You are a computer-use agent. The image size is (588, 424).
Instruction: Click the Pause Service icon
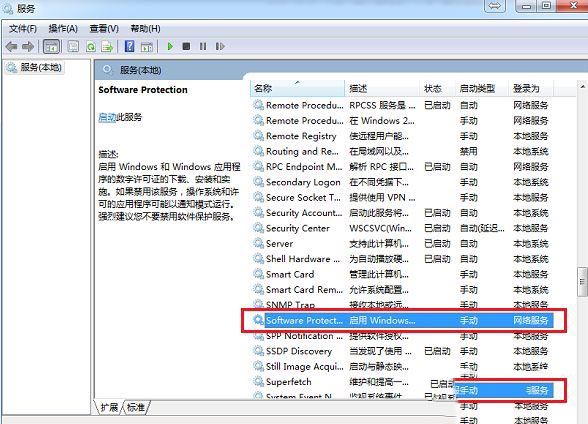(x=203, y=46)
